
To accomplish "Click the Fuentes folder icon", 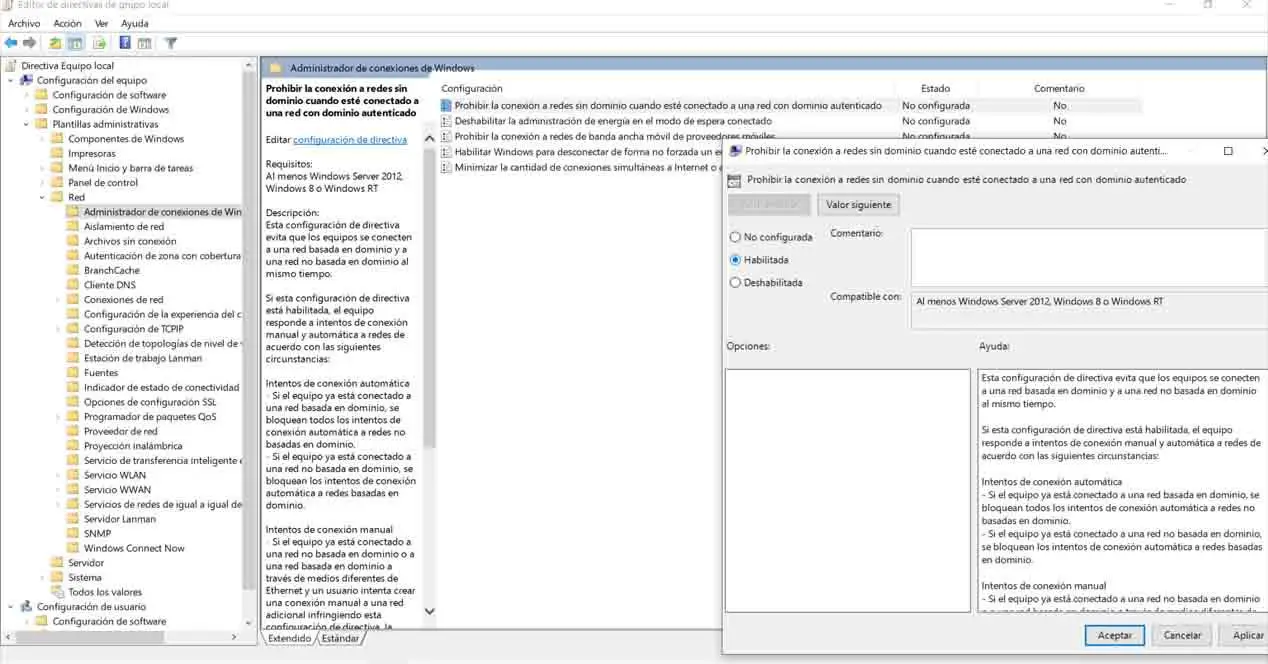I will (x=73, y=372).
